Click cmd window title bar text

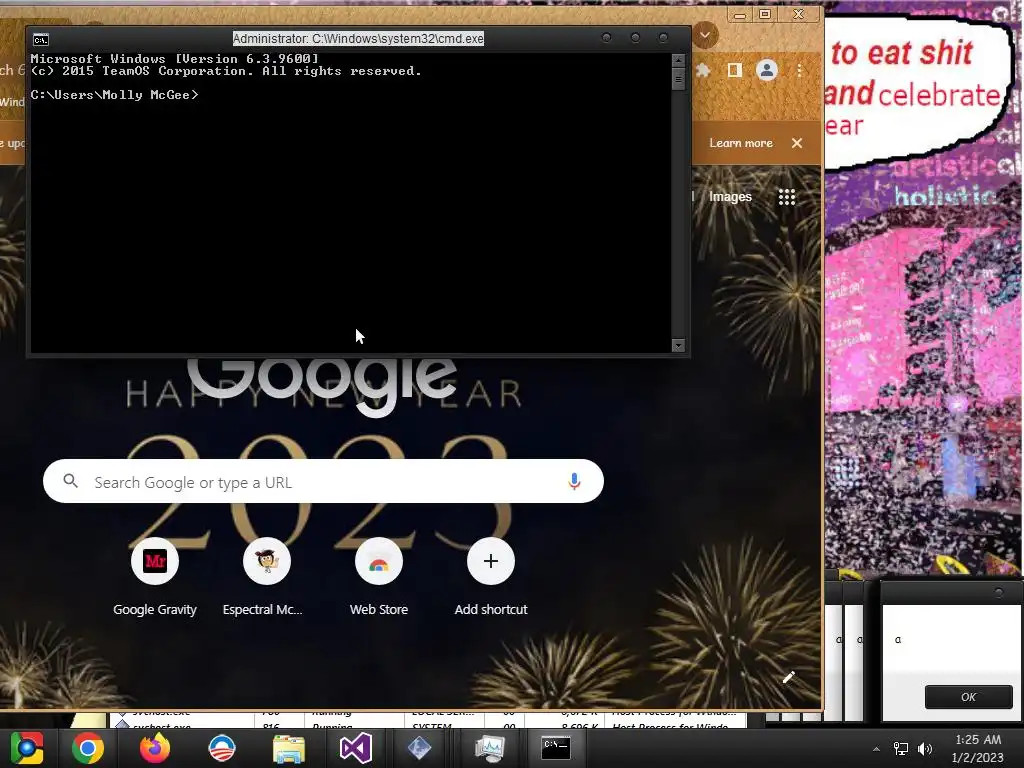tap(358, 39)
